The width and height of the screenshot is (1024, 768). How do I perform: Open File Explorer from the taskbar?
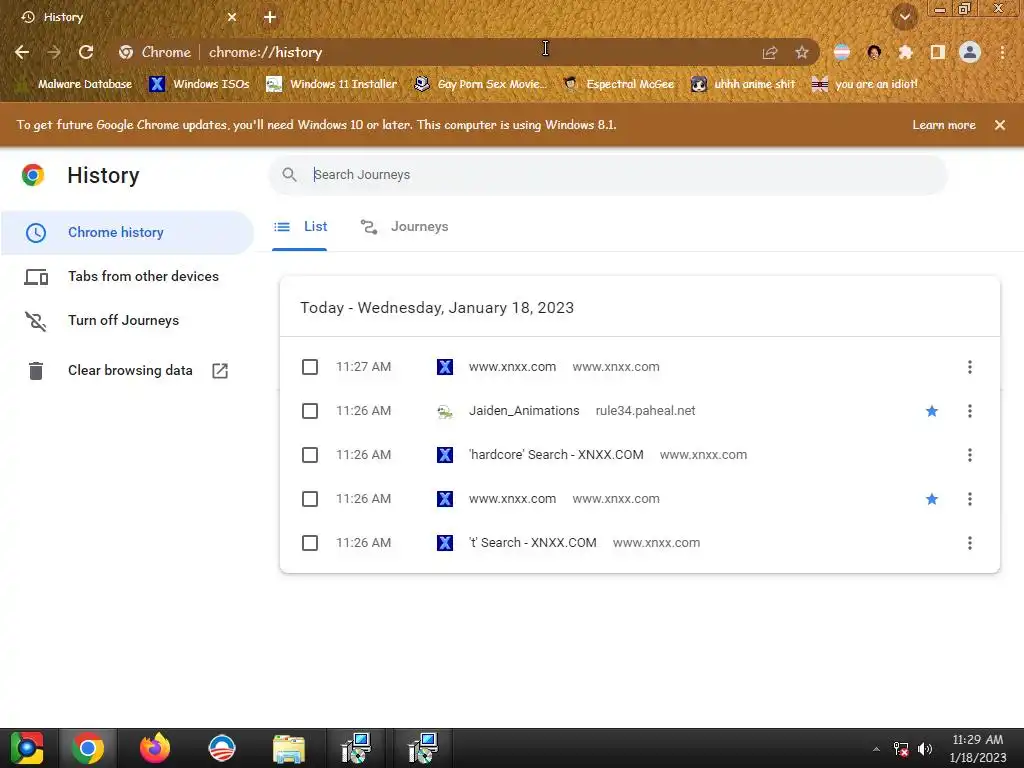289,748
